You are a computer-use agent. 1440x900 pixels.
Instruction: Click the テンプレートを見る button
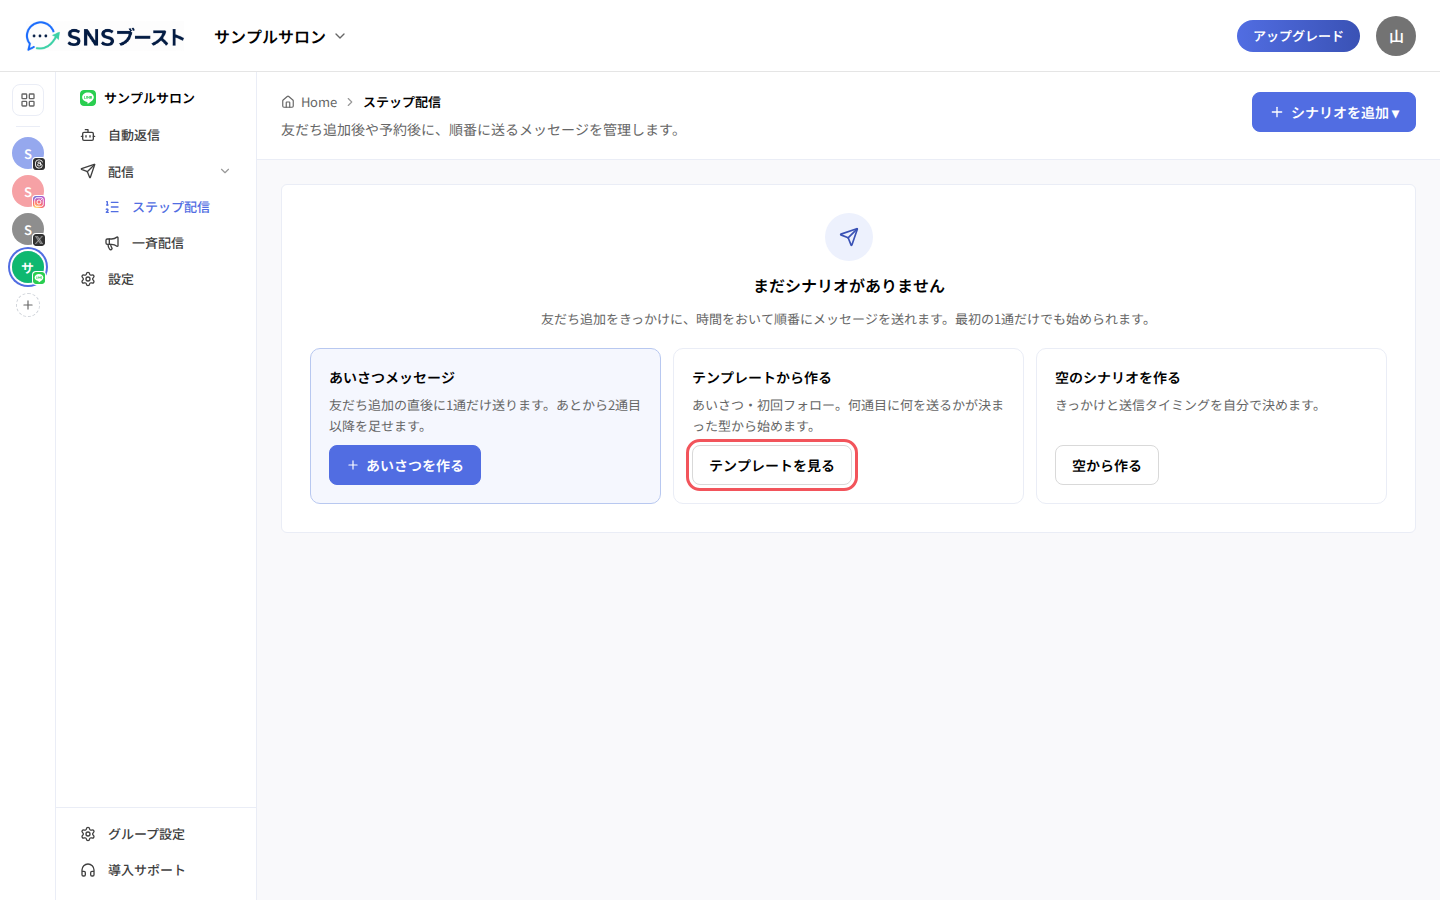coord(772,465)
